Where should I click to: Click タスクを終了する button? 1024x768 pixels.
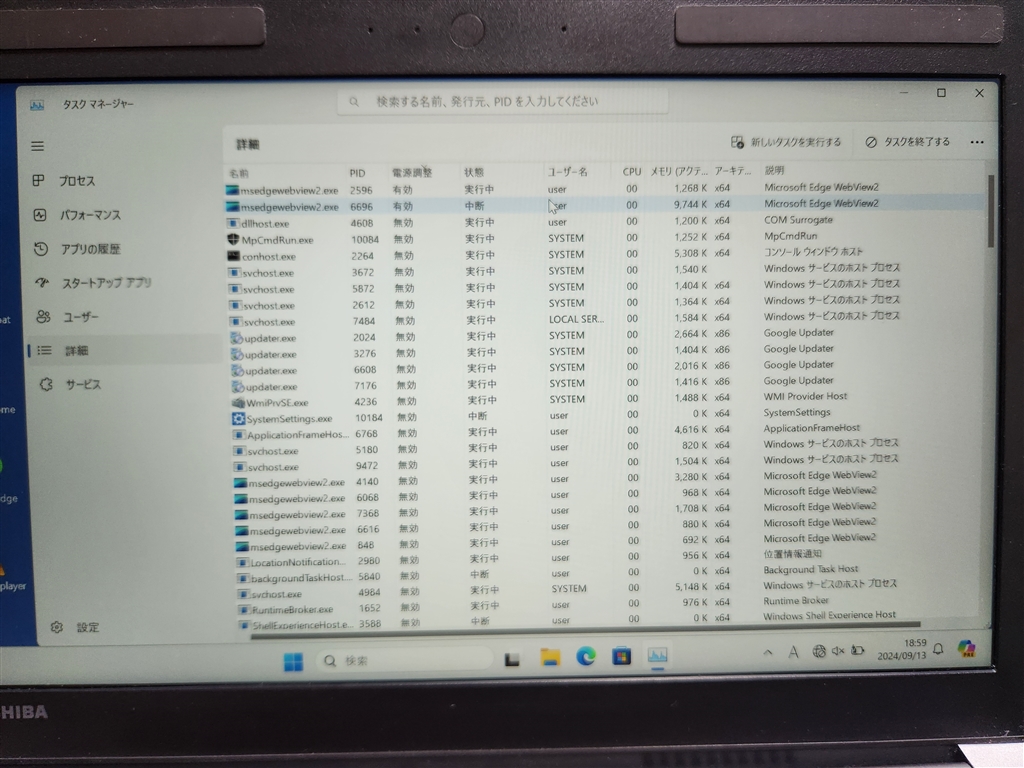pos(907,142)
